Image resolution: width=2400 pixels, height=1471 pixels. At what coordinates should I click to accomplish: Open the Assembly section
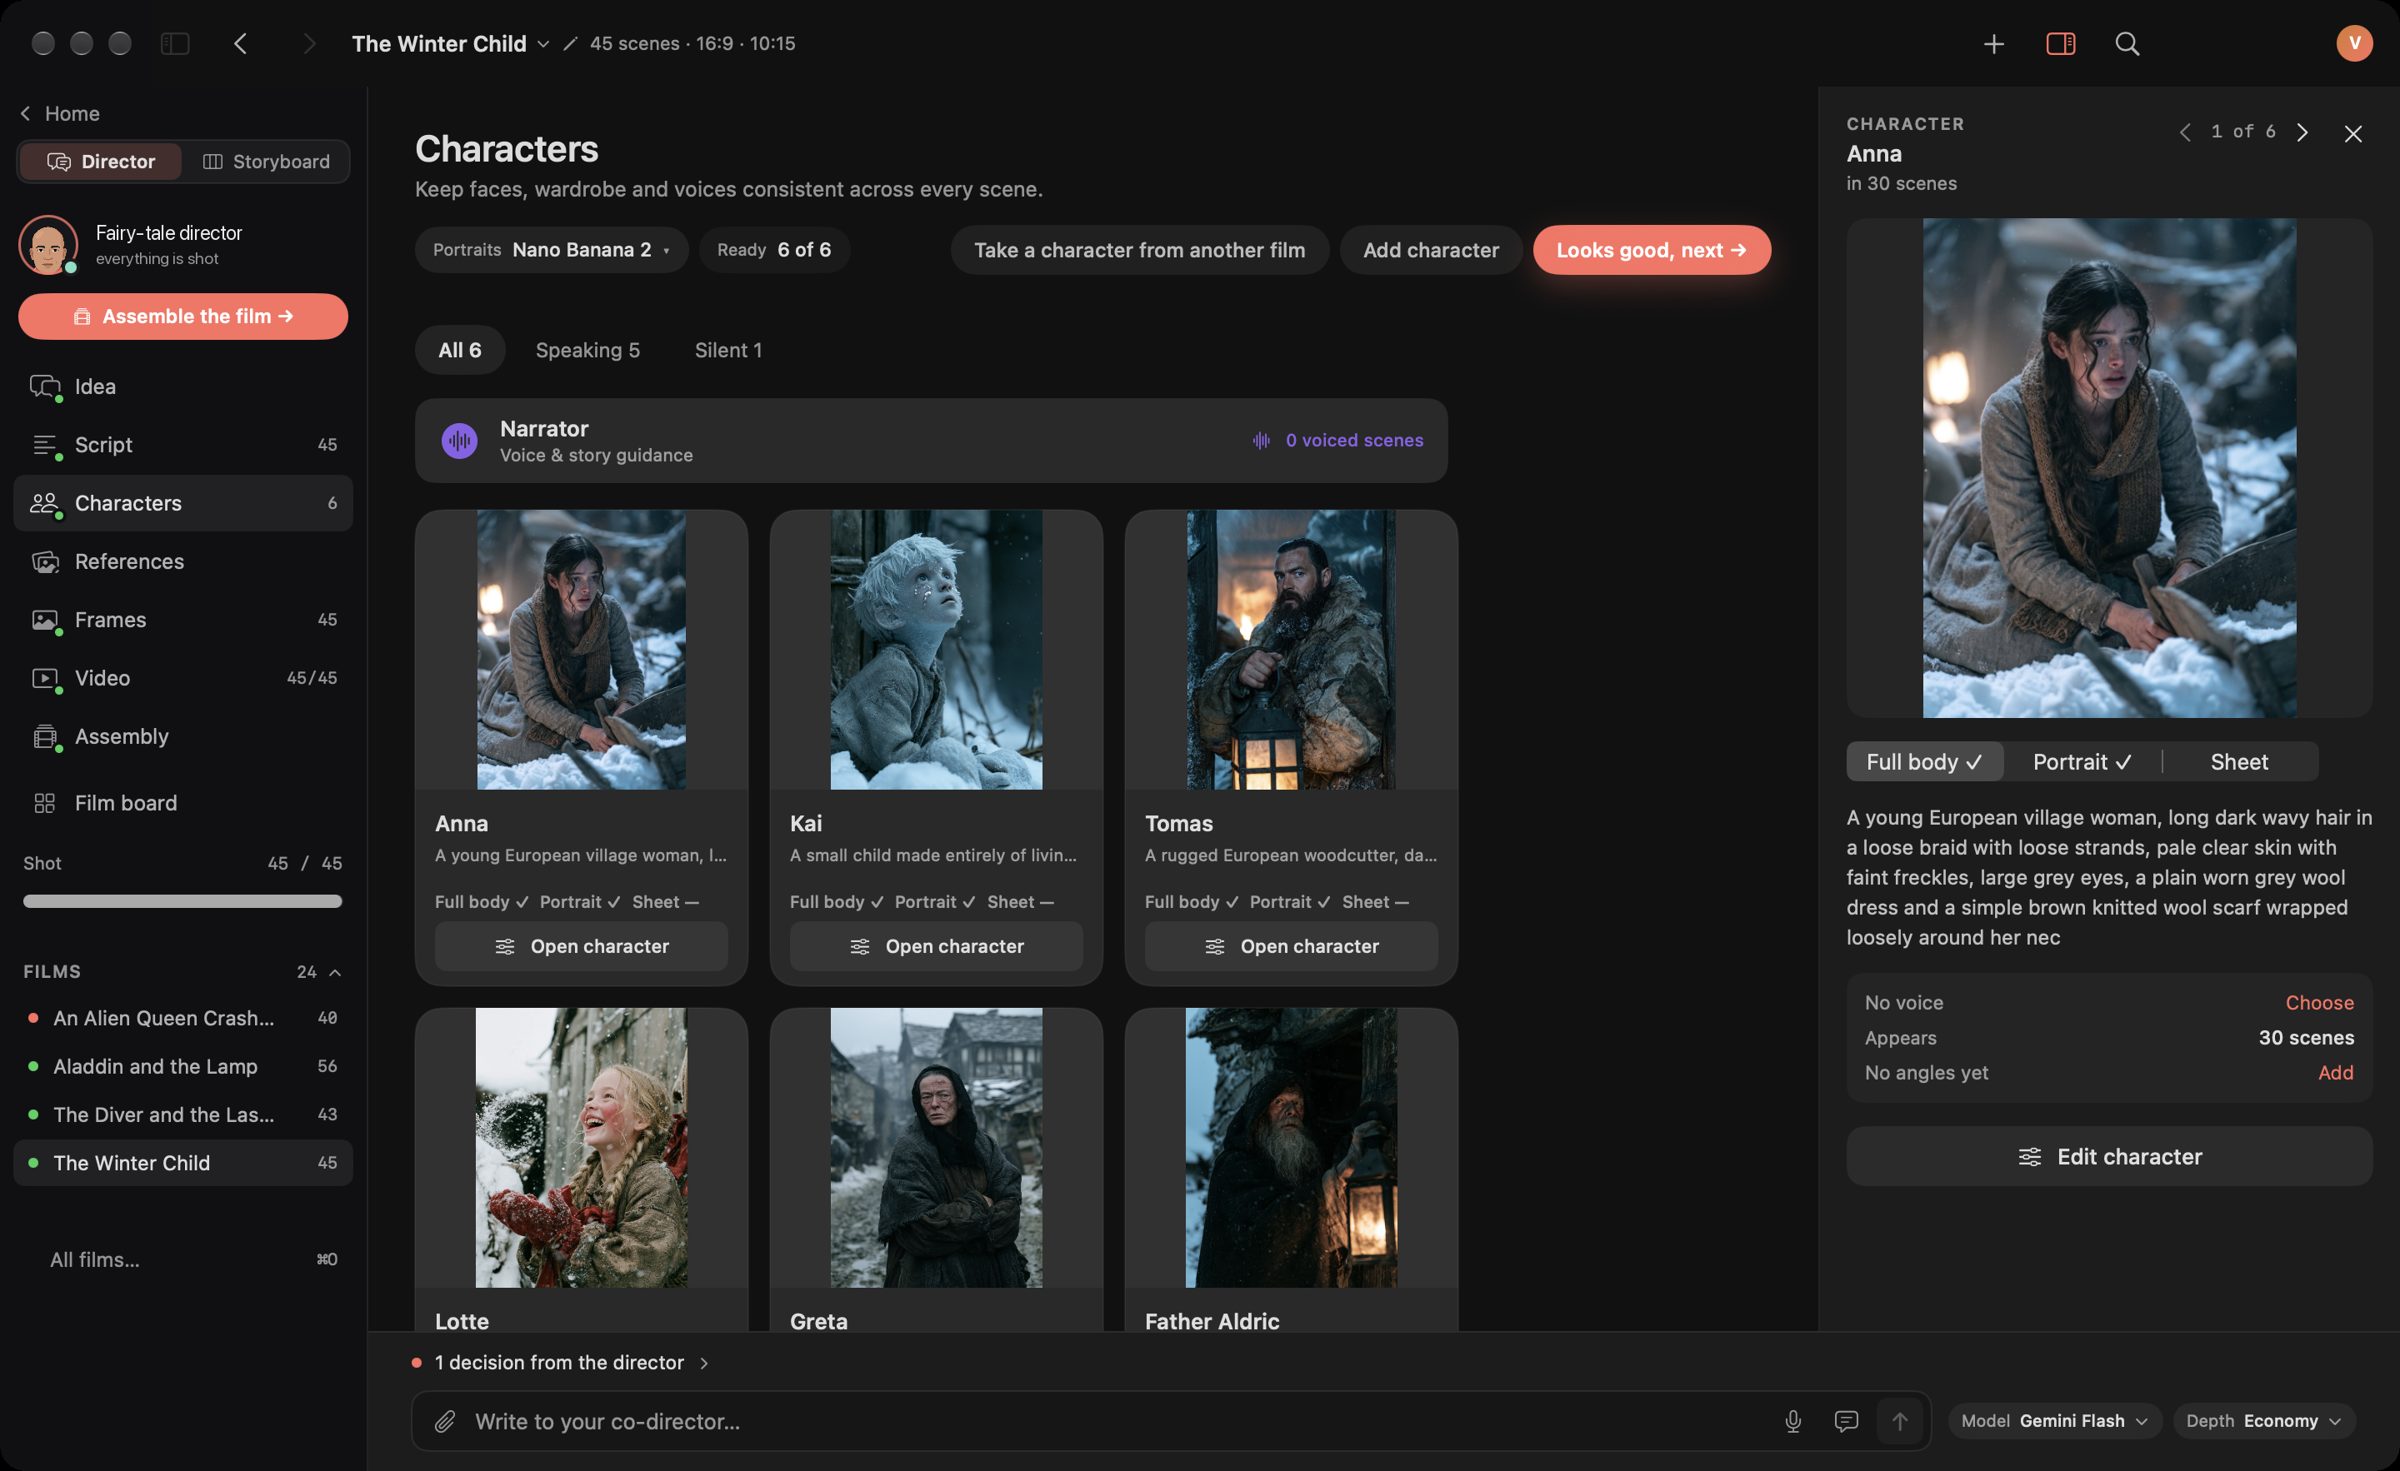(183, 736)
